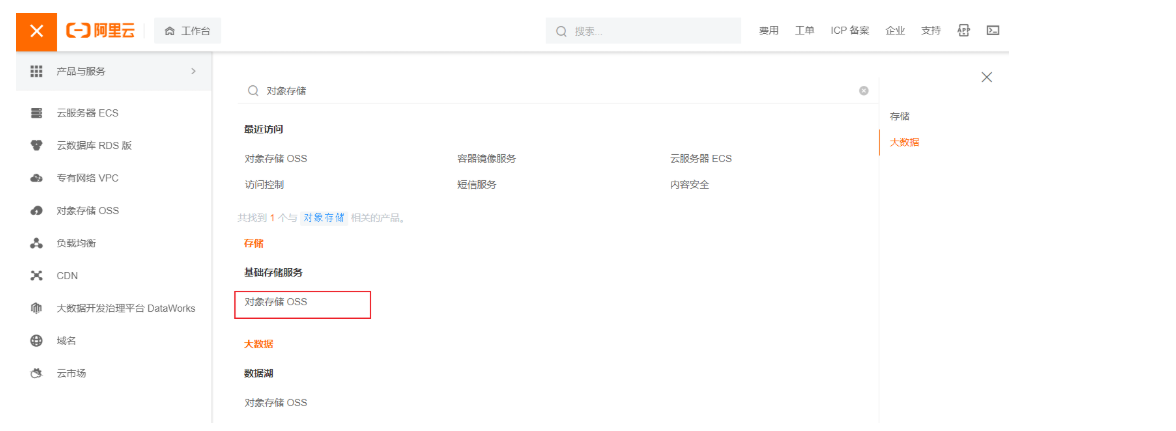Click the 数据湖 subheading

pyautogui.click(x=258, y=373)
